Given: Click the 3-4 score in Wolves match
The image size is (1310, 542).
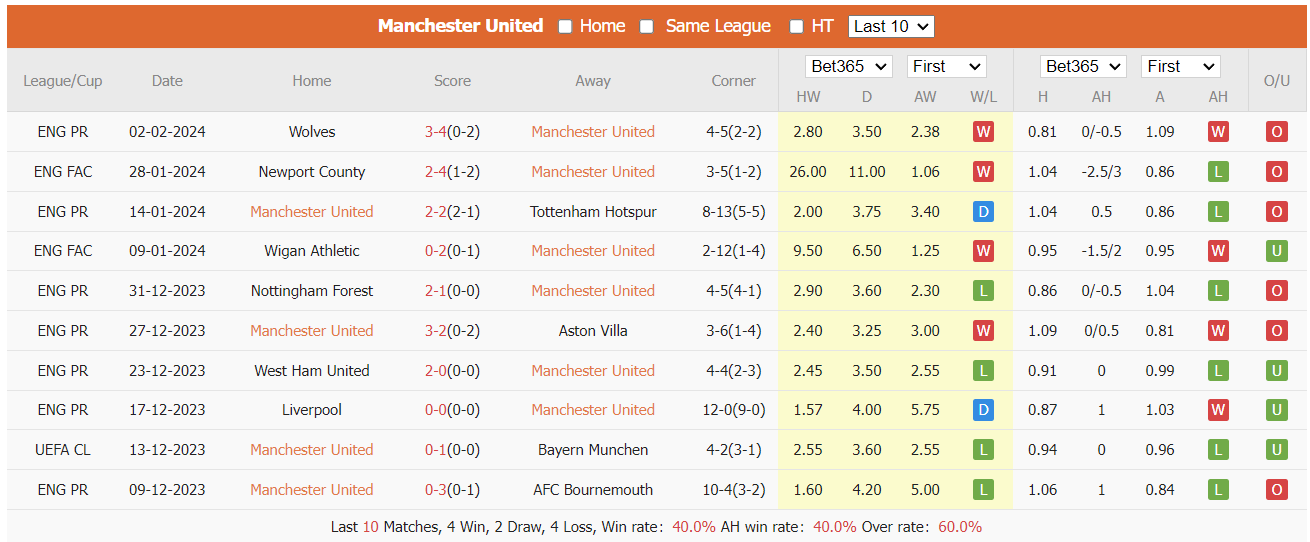Looking at the screenshot, I should [x=435, y=132].
